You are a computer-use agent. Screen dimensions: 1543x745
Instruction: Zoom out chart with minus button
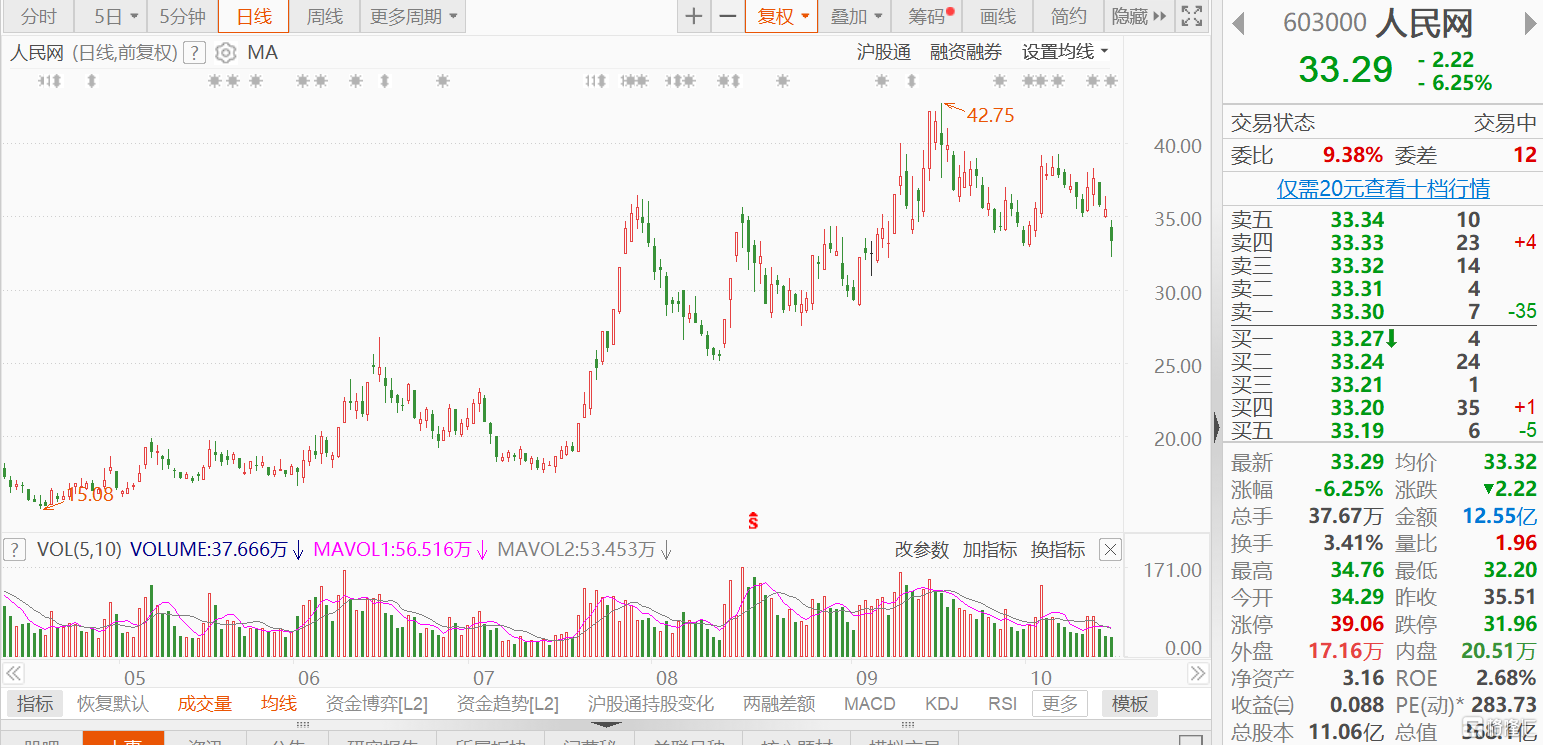point(728,16)
